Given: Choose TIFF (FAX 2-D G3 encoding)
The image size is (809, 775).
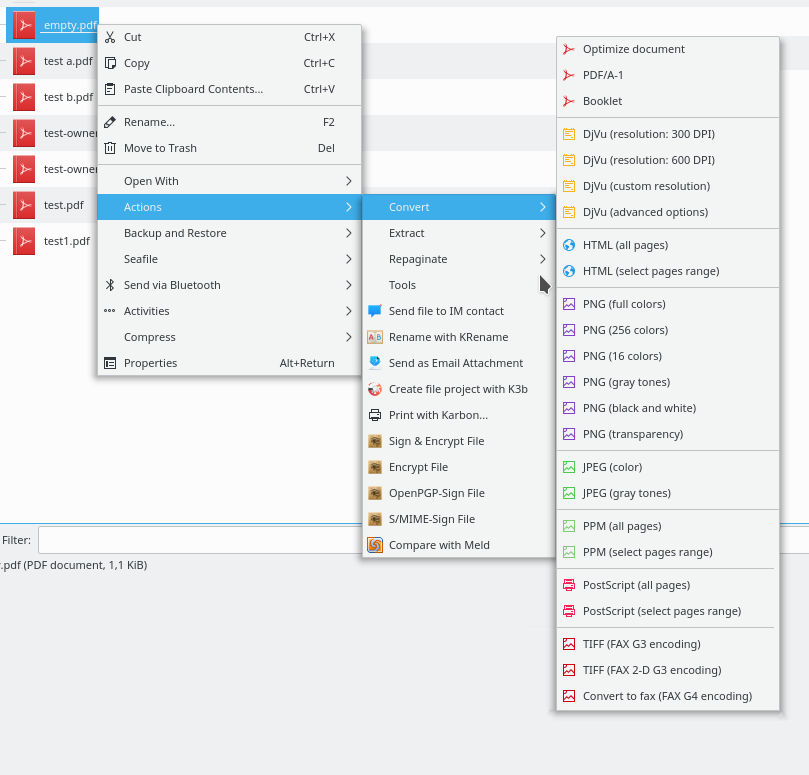Looking at the screenshot, I should (x=668, y=670).
